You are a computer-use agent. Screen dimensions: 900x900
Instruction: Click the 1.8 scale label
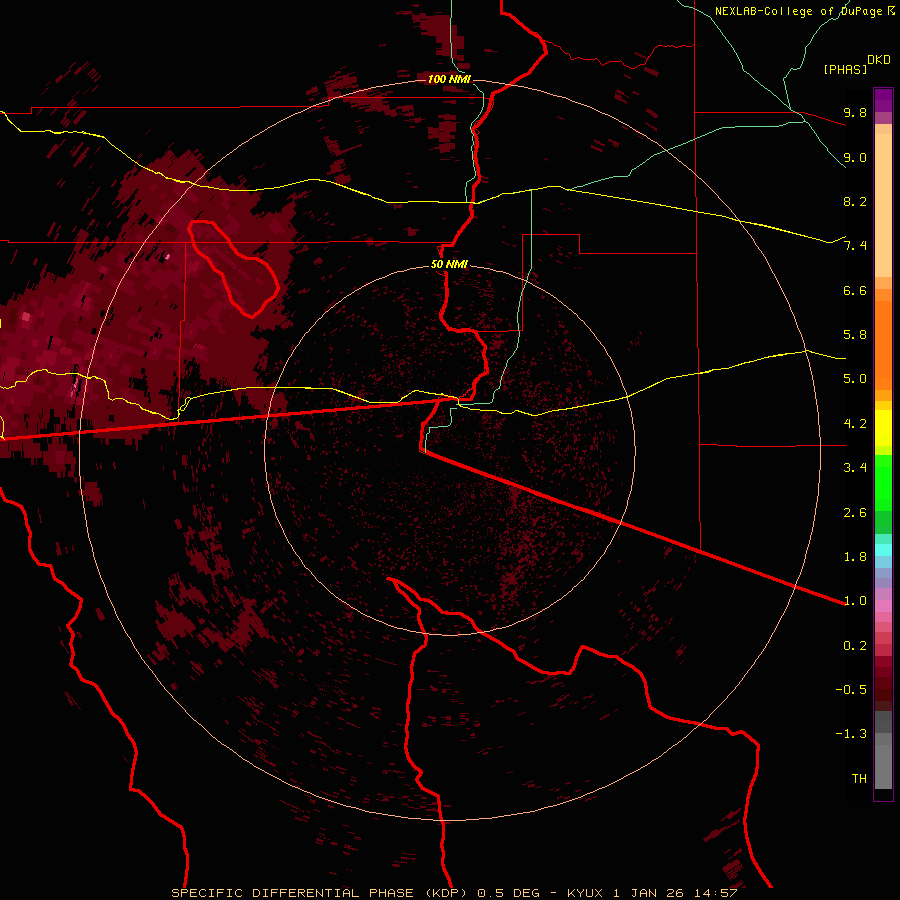(855, 557)
